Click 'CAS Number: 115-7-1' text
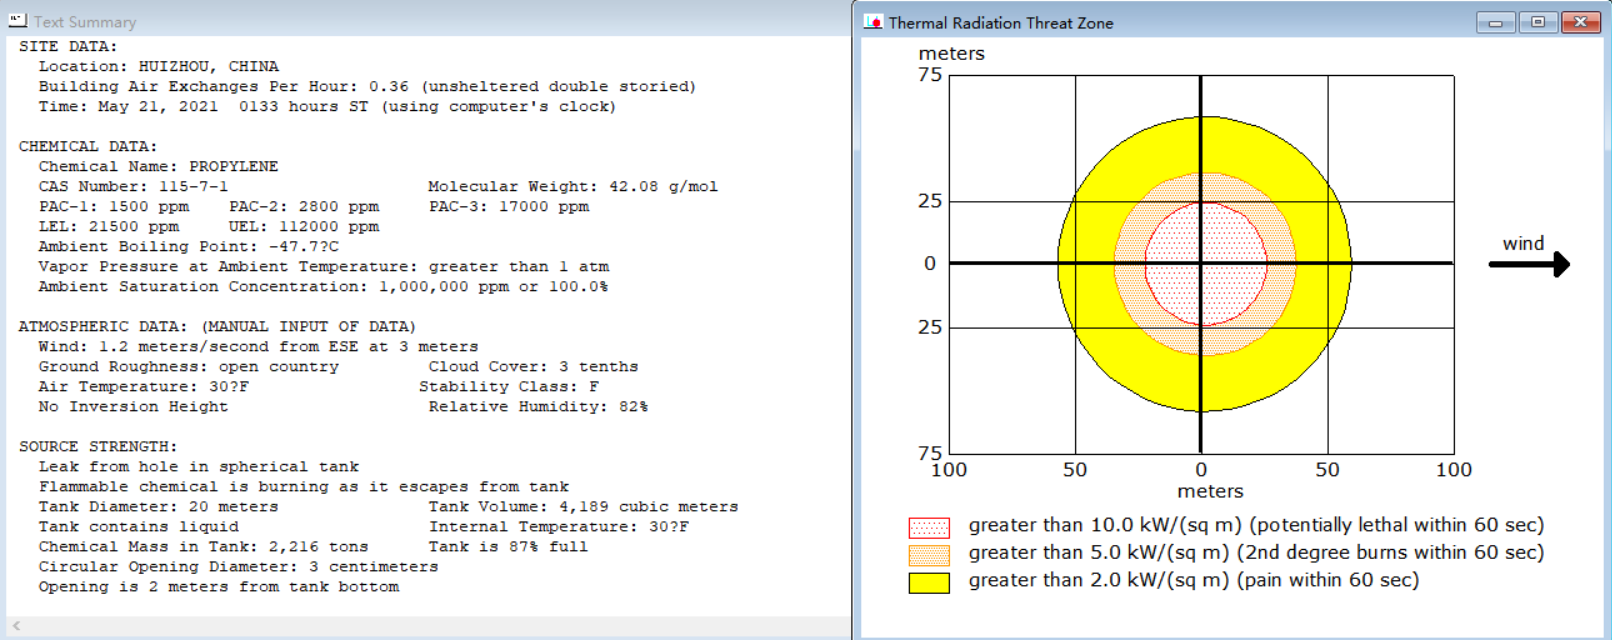The height and width of the screenshot is (640, 1612). [133, 187]
